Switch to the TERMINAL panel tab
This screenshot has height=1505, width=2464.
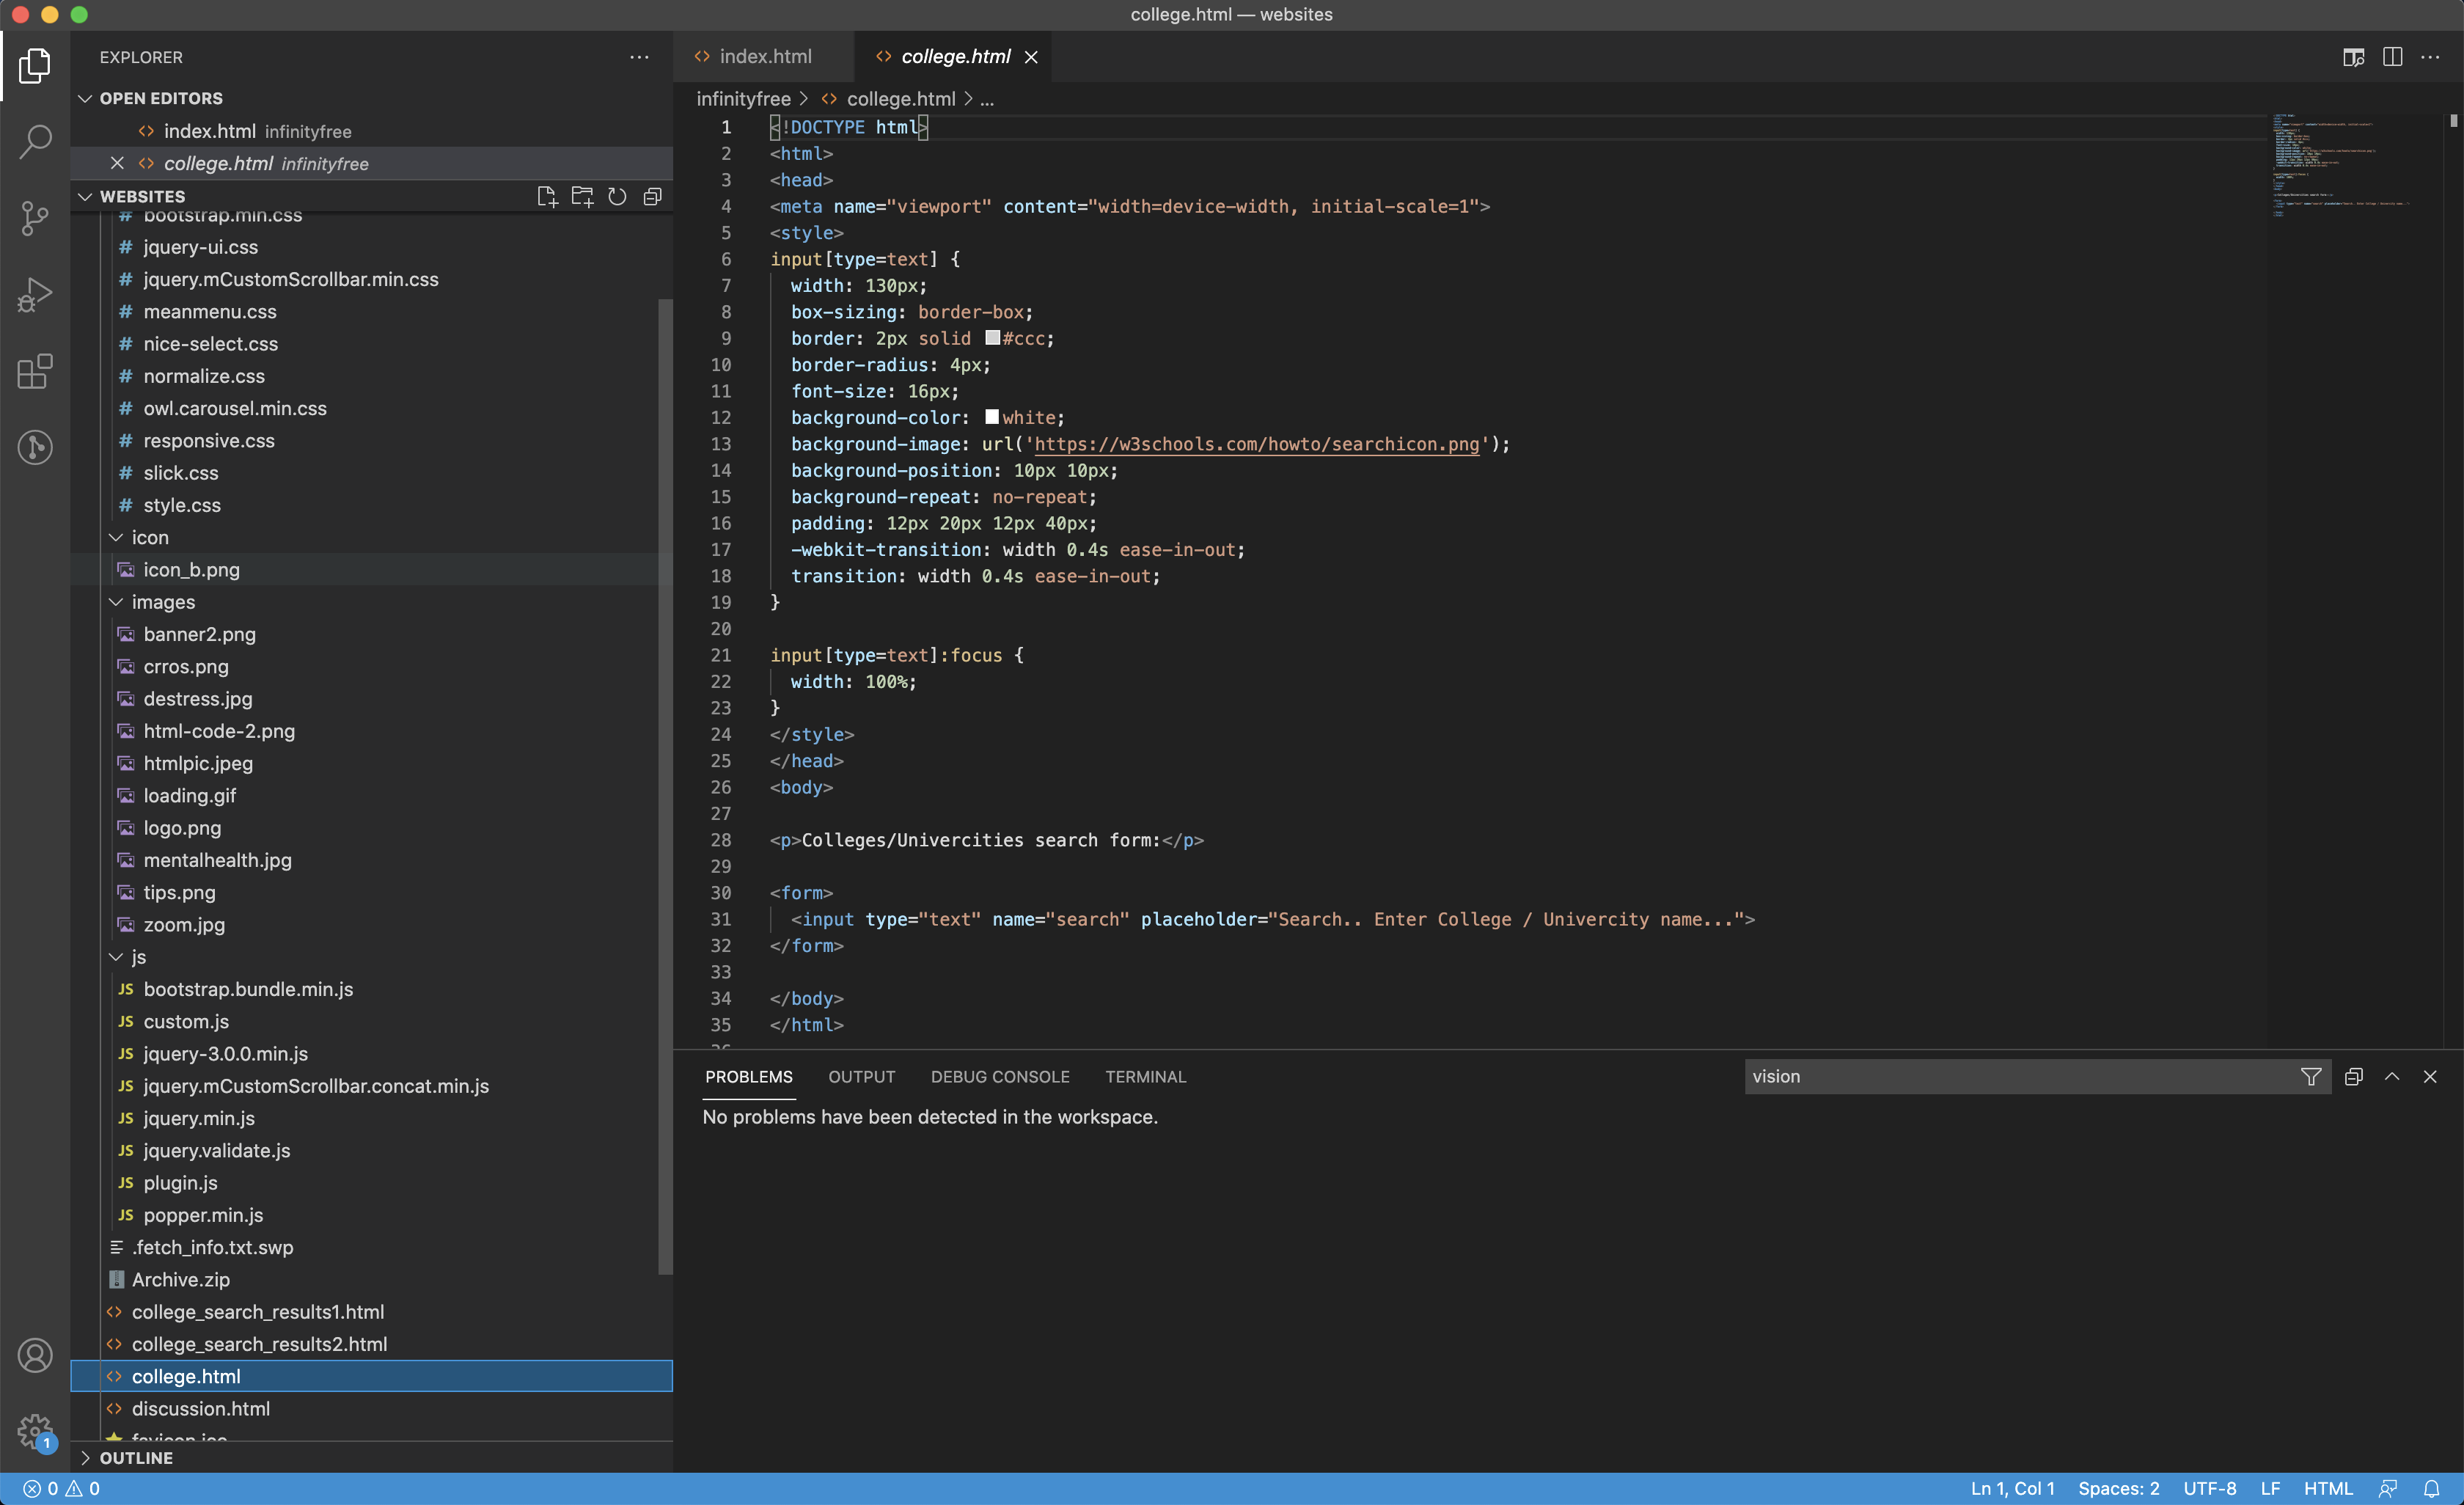[1145, 1076]
